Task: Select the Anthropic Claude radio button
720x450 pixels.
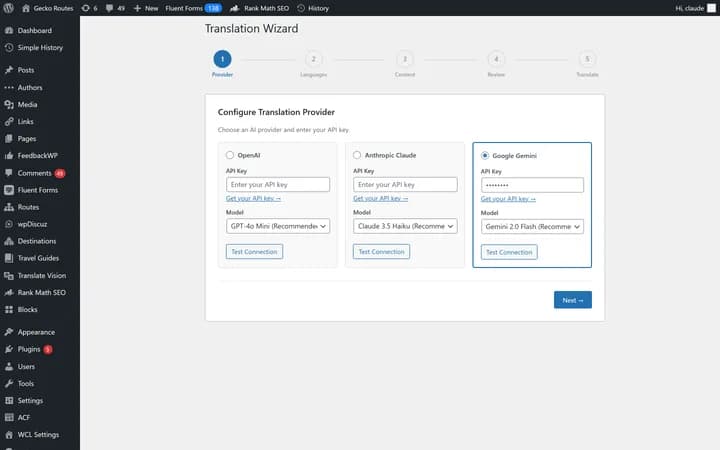Action: click(357, 155)
